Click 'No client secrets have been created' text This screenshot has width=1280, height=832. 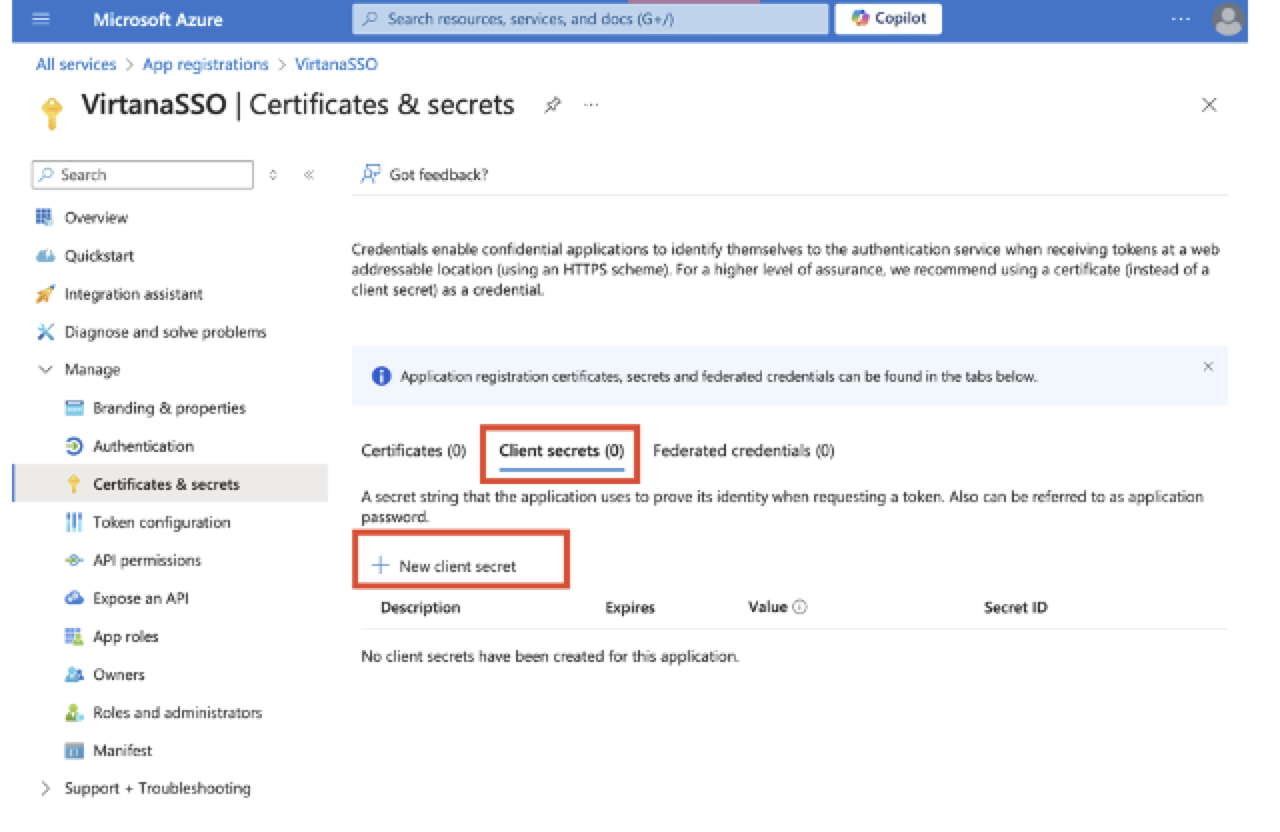pyautogui.click(x=550, y=657)
